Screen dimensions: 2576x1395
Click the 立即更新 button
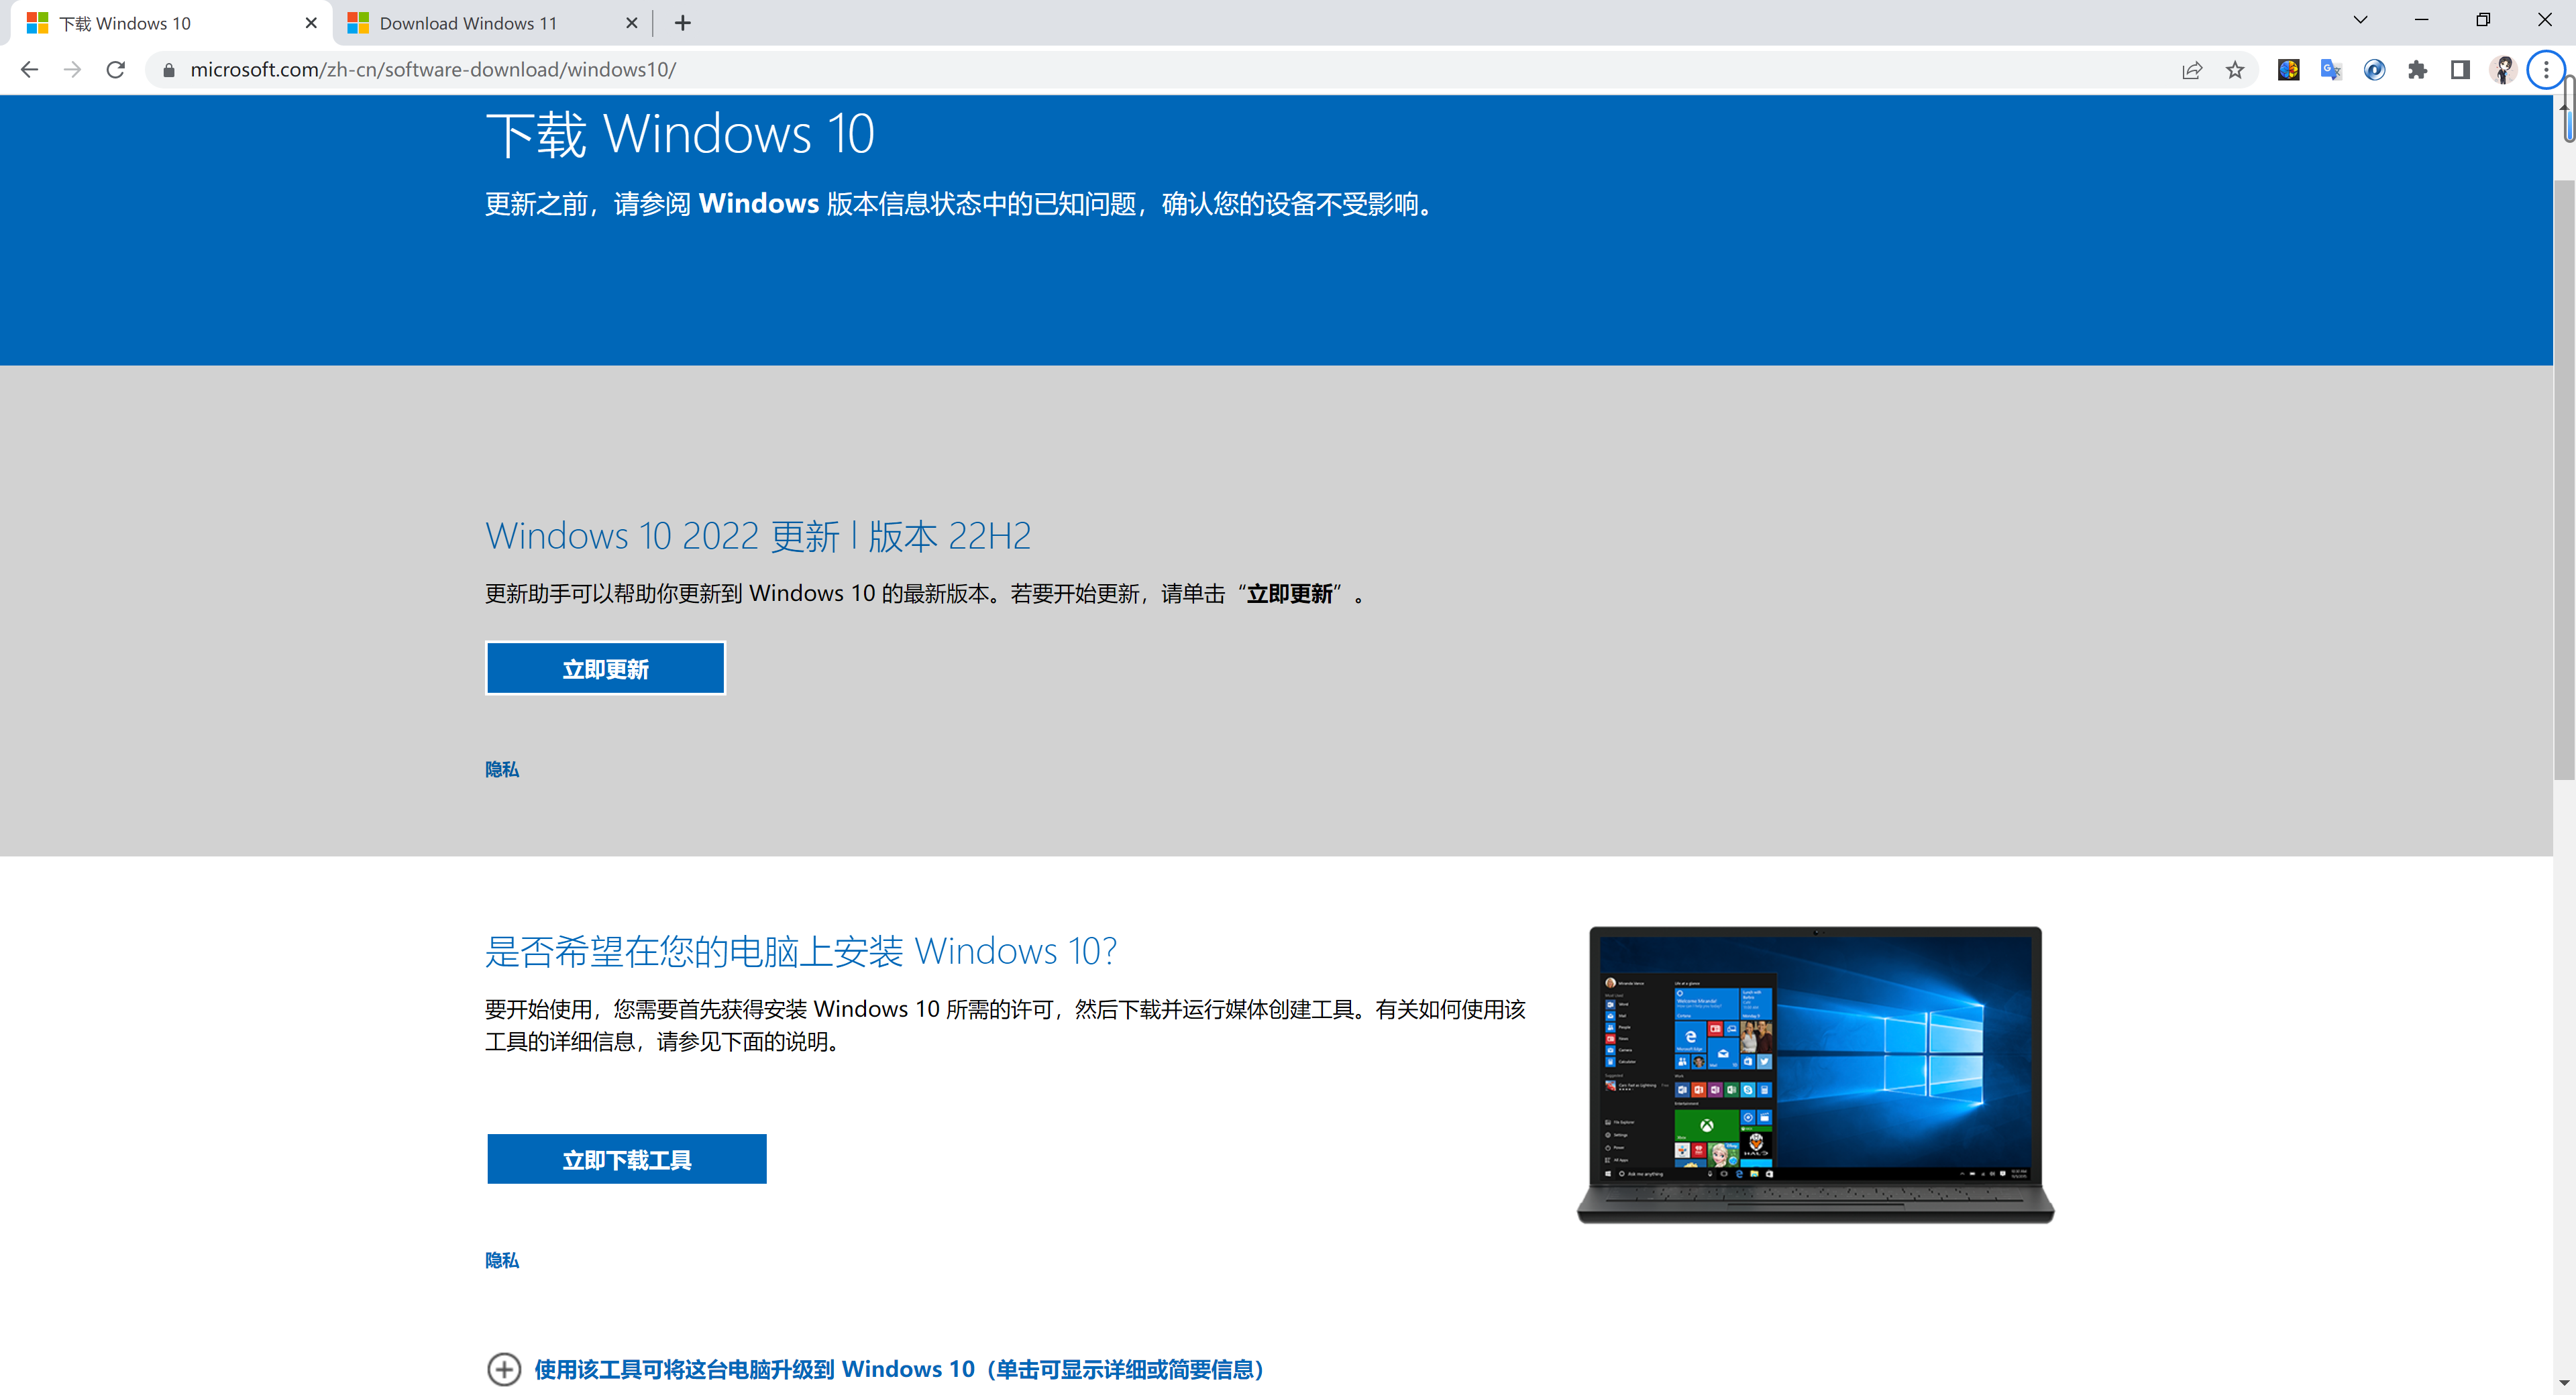click(605, 668)
